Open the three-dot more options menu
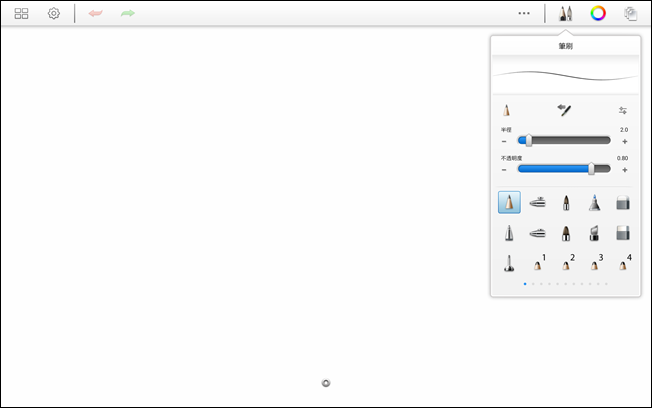Image resolution: width=652 pixels, height=408 pixels. coord(524,13)
